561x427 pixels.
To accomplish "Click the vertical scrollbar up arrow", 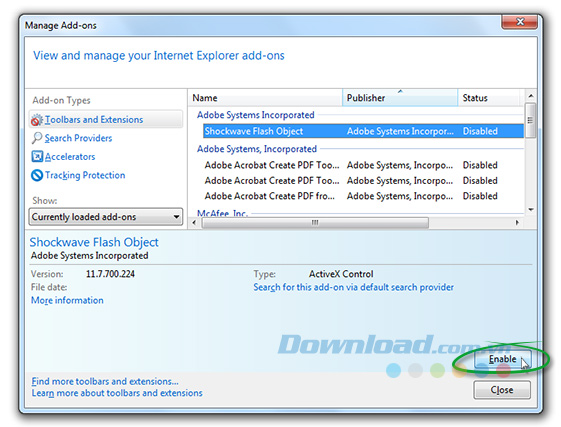I will coord(531,96).
